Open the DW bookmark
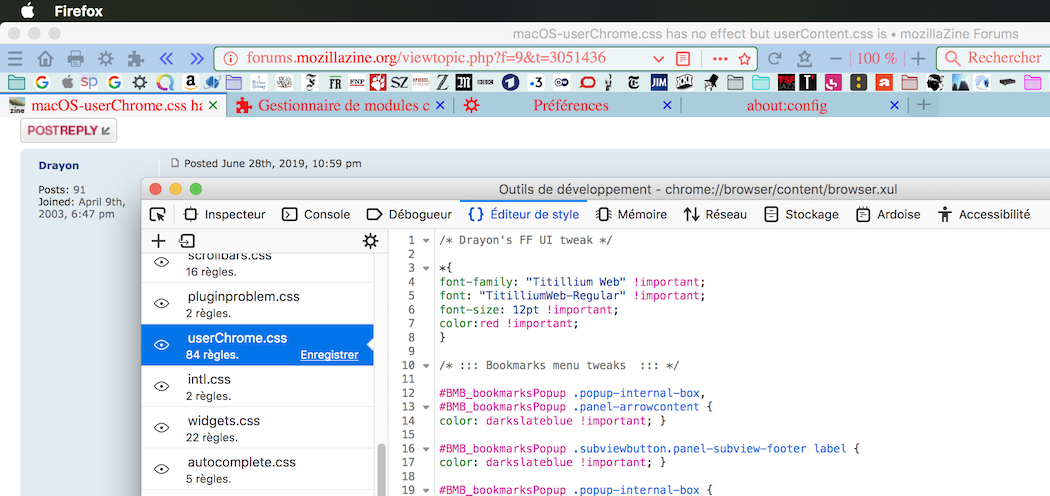The width and height of the screenshot is (1050, 496). 562,82
